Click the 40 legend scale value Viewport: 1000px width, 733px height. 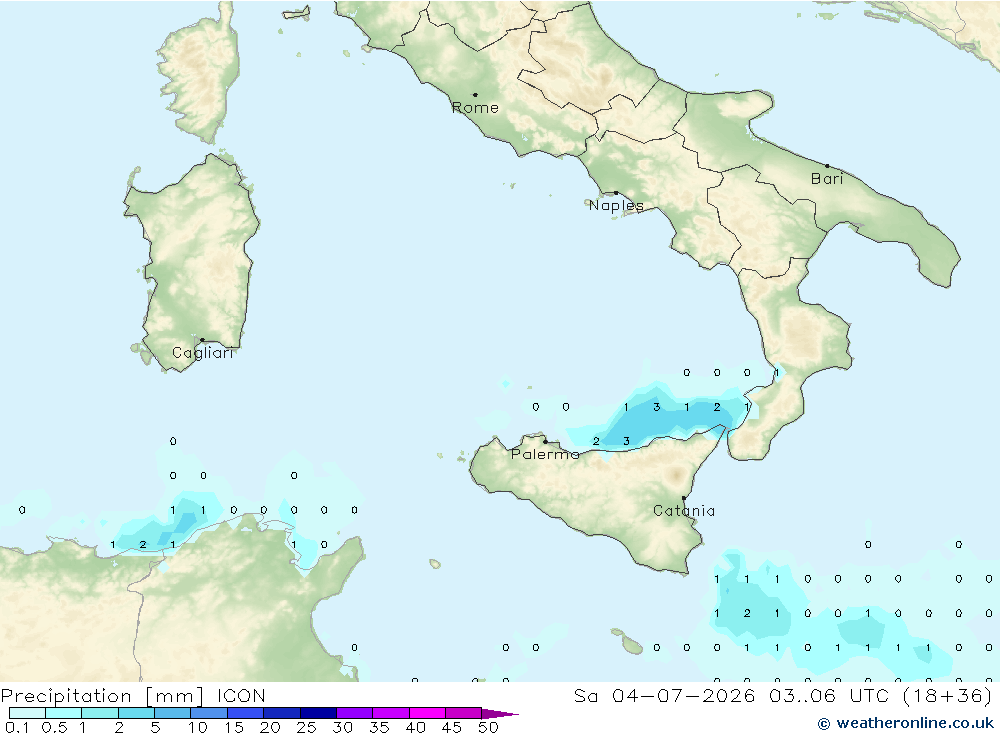[x=416, y=727]
